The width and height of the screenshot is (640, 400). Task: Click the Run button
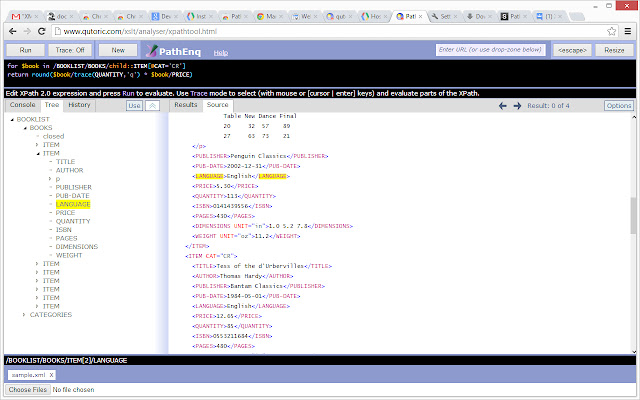coord(25,50)
